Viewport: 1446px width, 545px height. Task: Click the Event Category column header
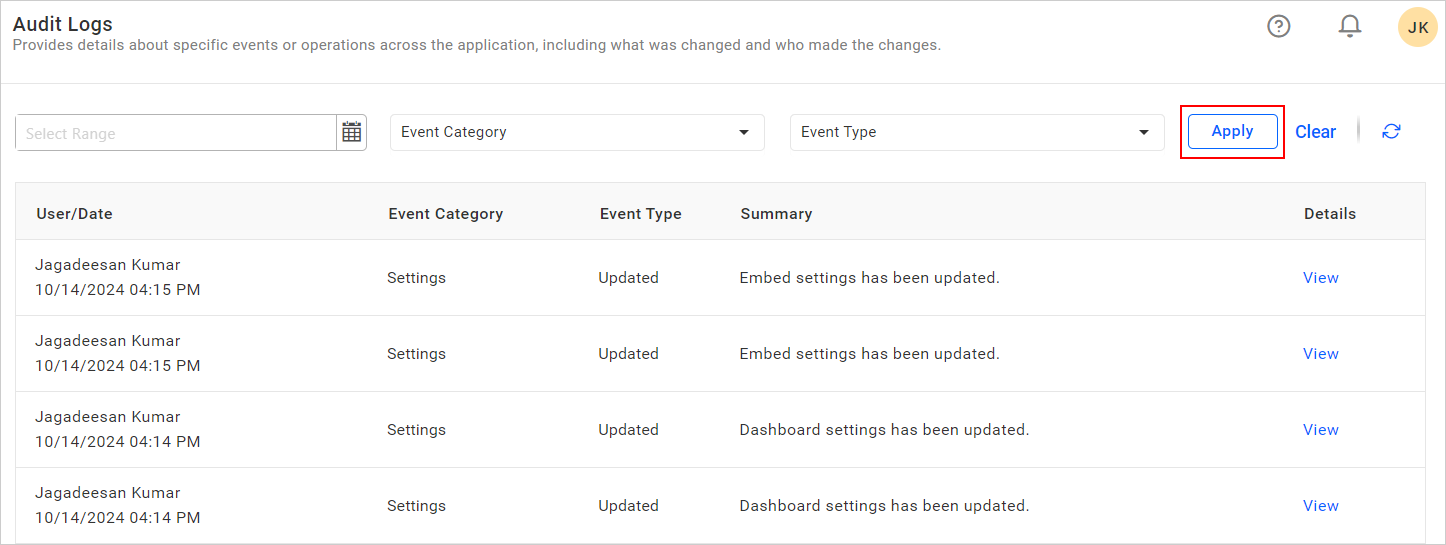coord(445,214)
